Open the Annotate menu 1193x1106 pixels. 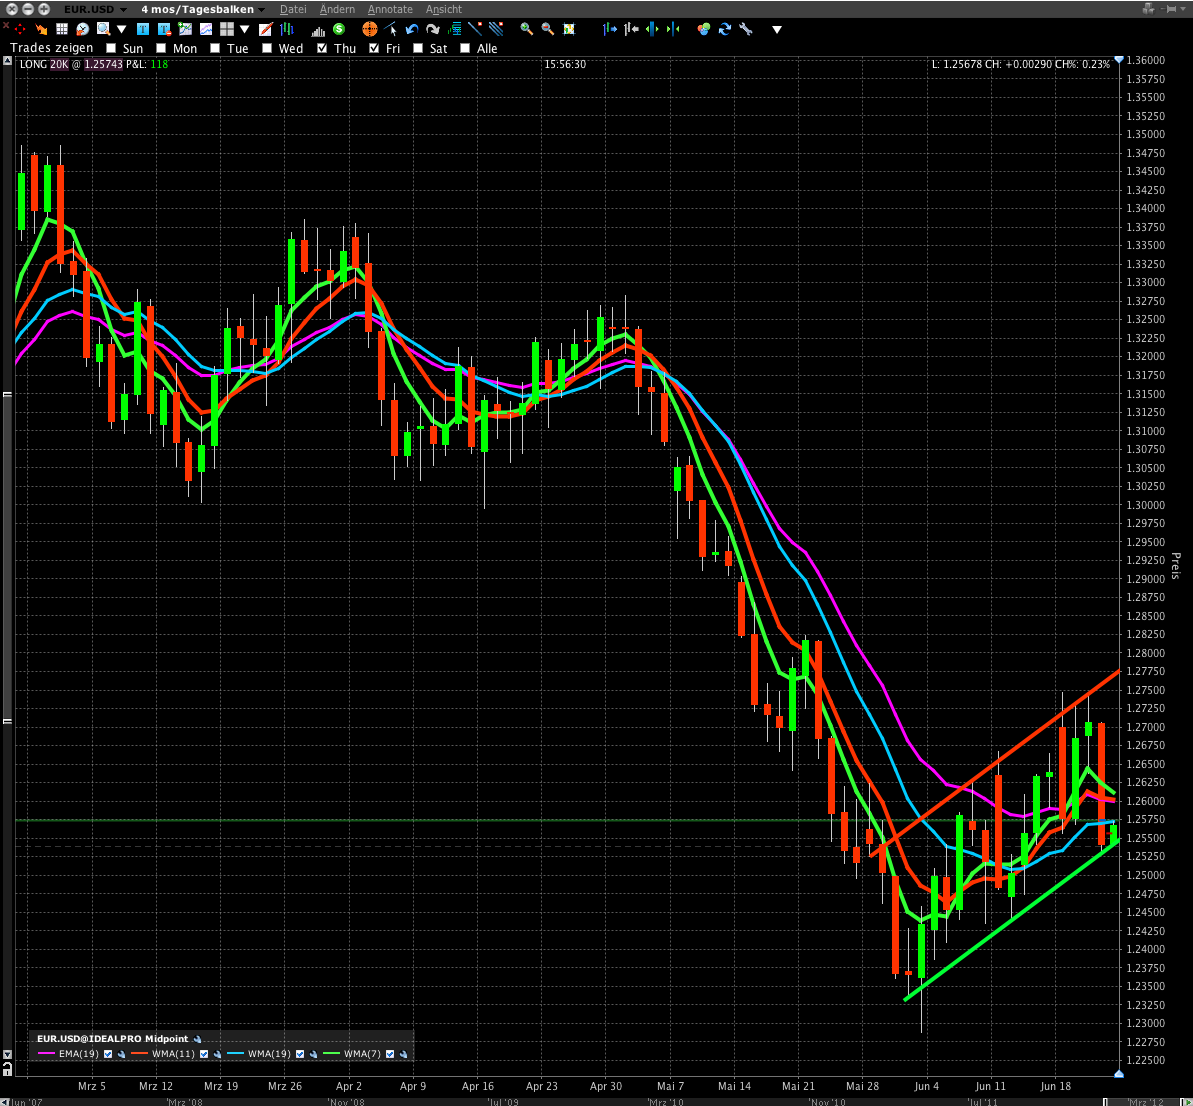[390, 9]
